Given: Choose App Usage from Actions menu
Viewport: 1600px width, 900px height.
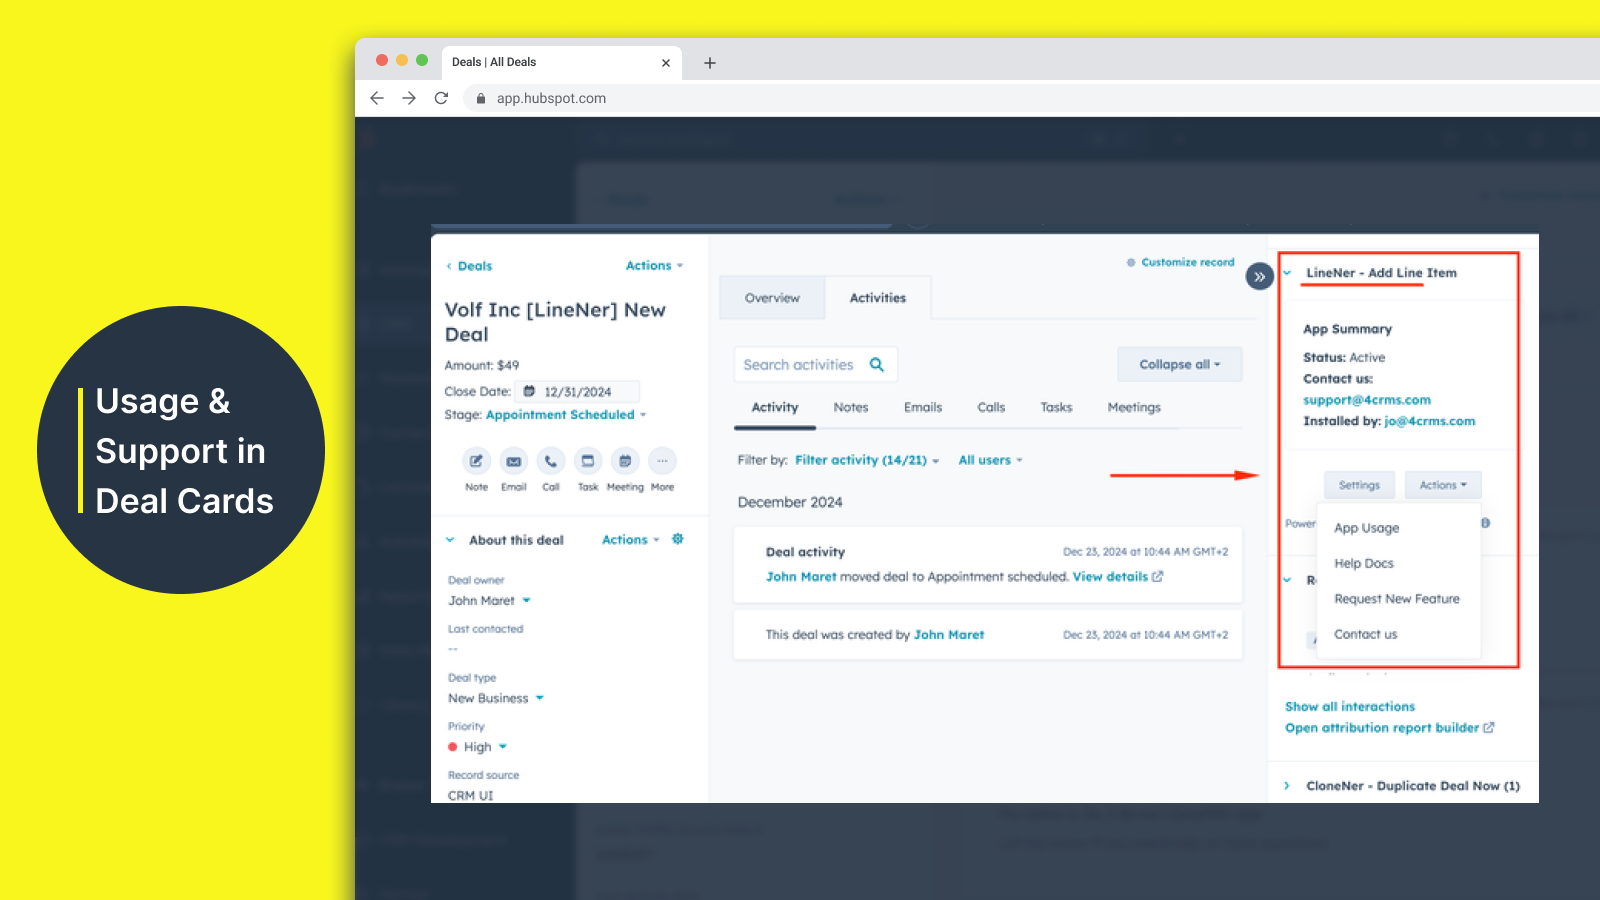Looking at the screenshot, I should 1366,528.
